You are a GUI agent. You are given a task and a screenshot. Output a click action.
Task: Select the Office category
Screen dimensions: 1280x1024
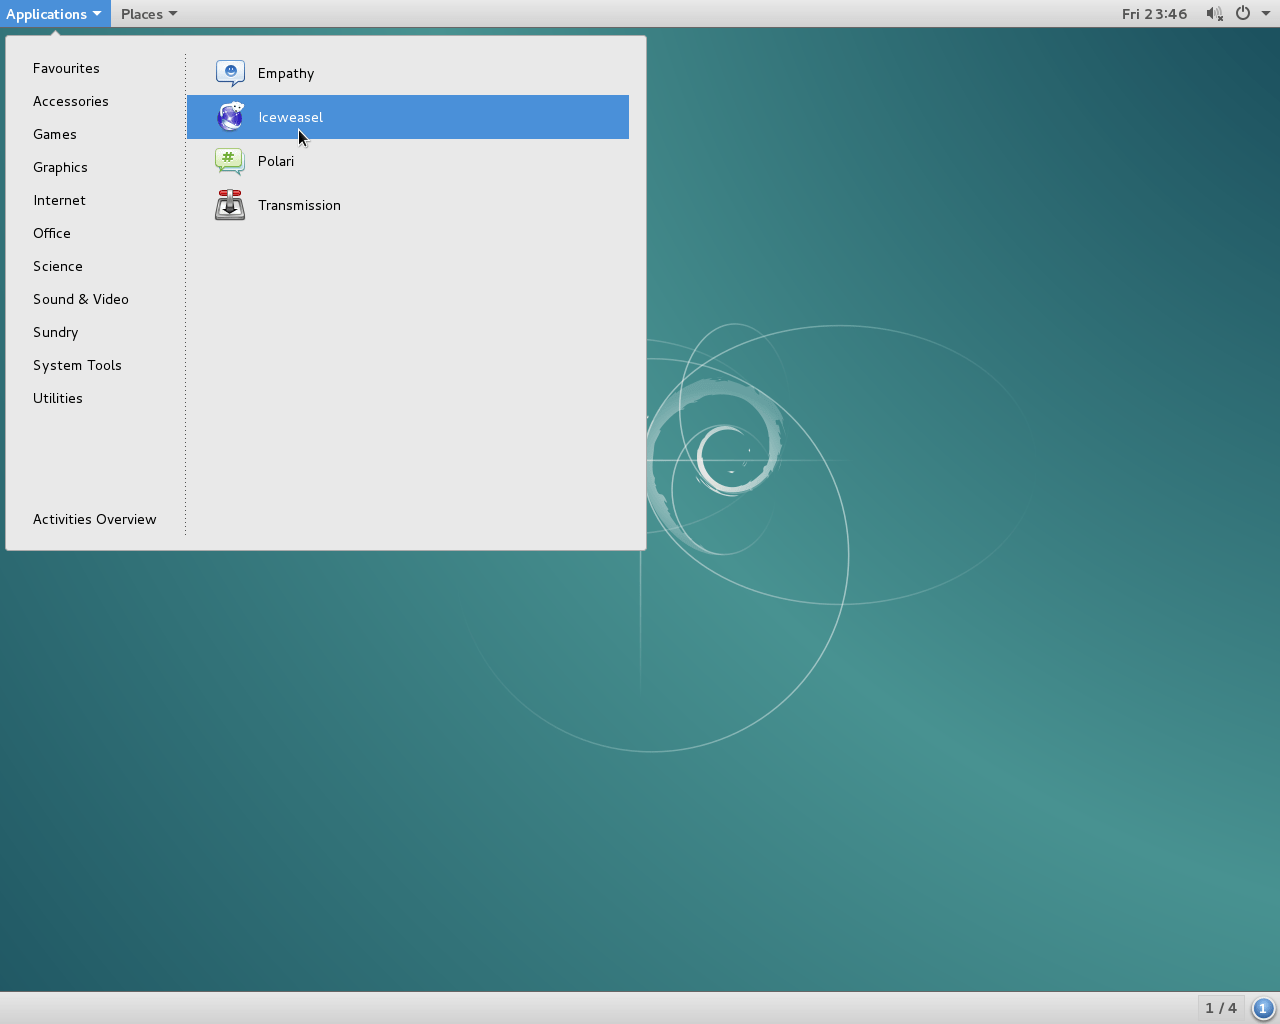pos(52,233)
